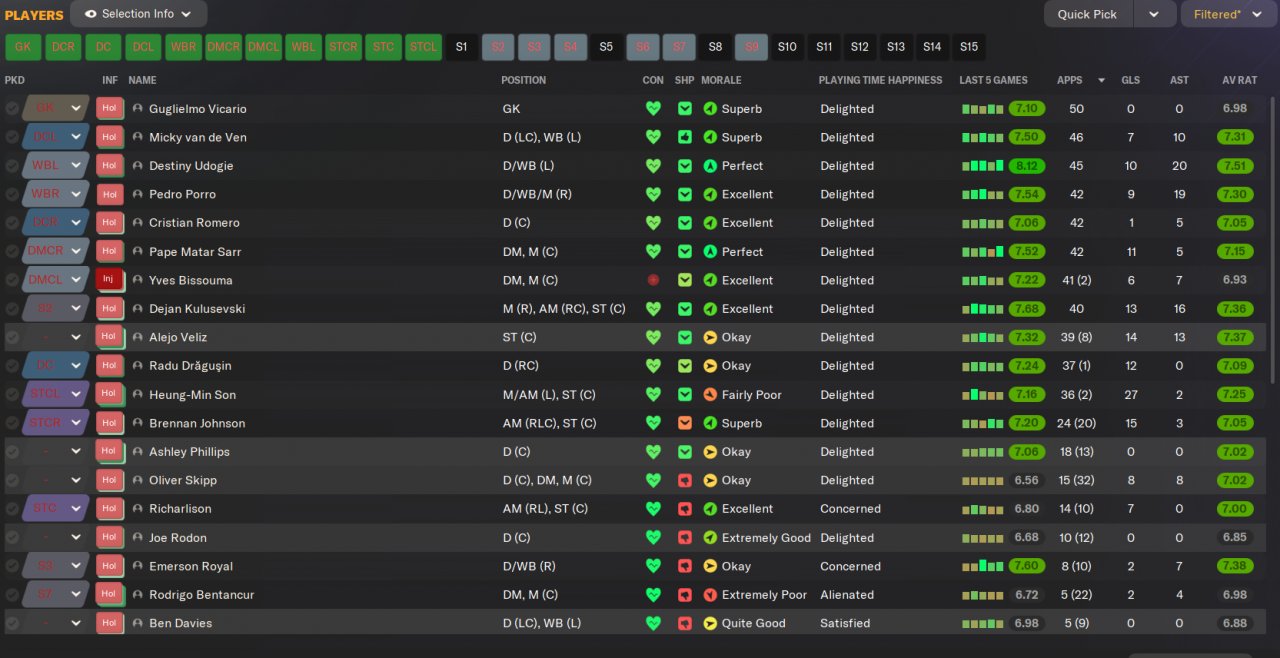
Task: Toggle the picked checkmark for Micky van de Ven
Action: [12, 137]
